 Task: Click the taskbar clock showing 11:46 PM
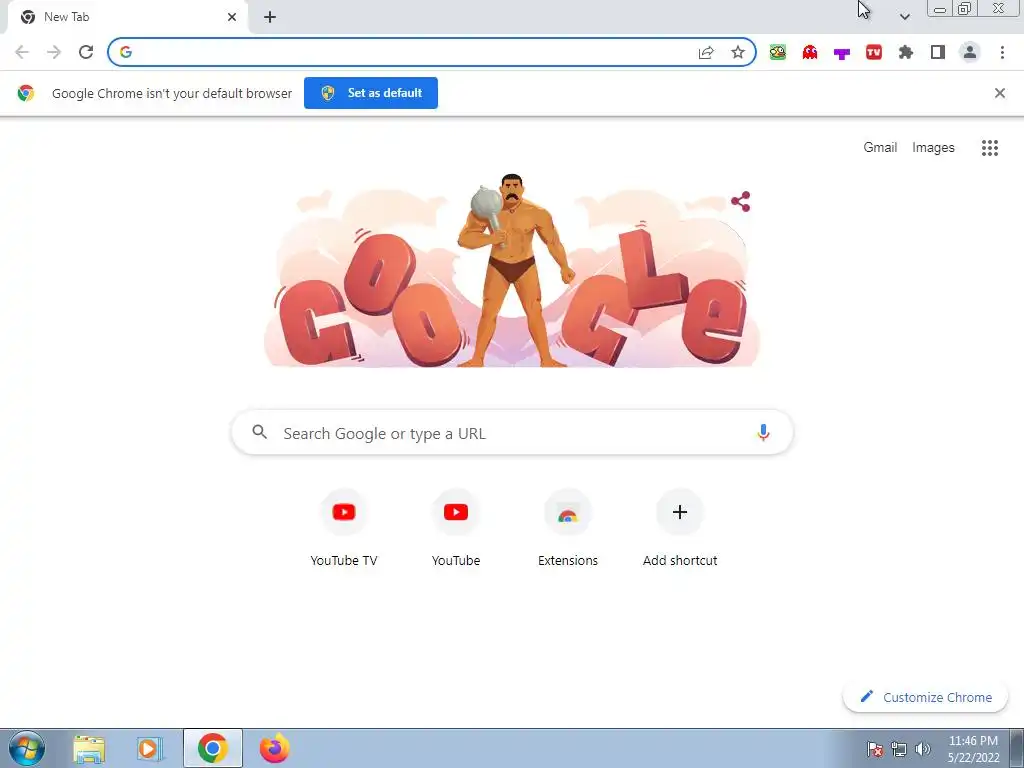(x=973, y=749)
